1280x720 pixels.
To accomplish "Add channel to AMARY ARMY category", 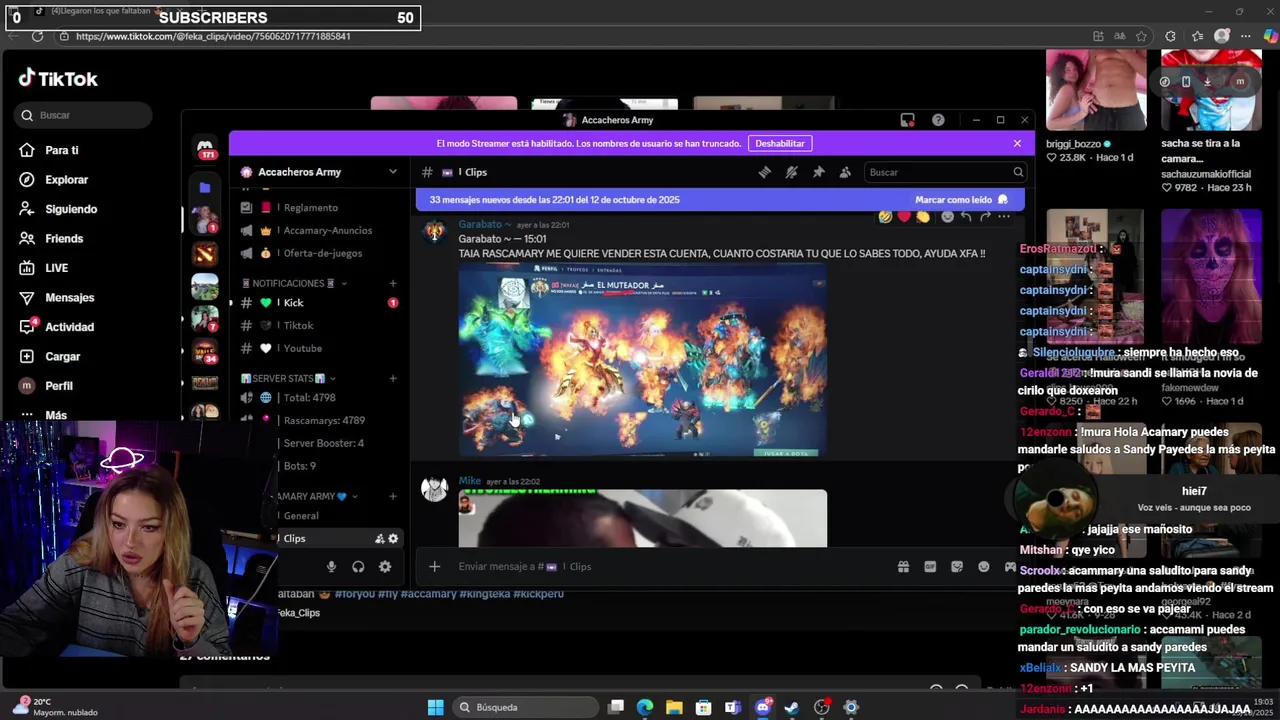I will click(x=393, y=496).
